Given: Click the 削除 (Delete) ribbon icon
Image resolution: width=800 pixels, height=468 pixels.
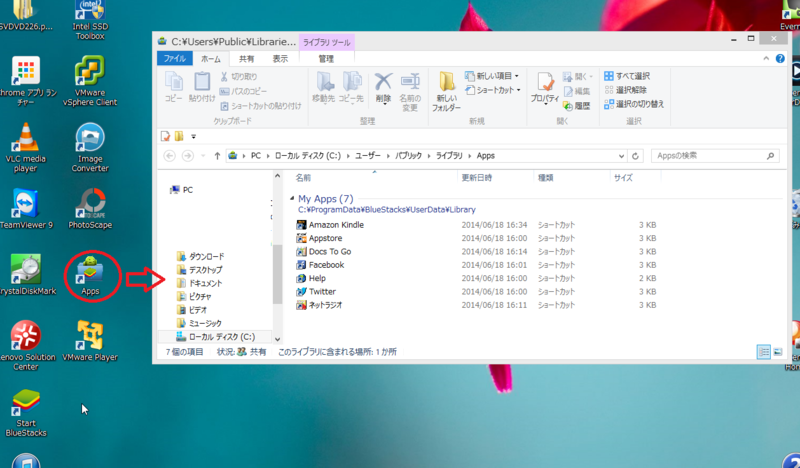Looking at the screenshot, I should (383, 88).
